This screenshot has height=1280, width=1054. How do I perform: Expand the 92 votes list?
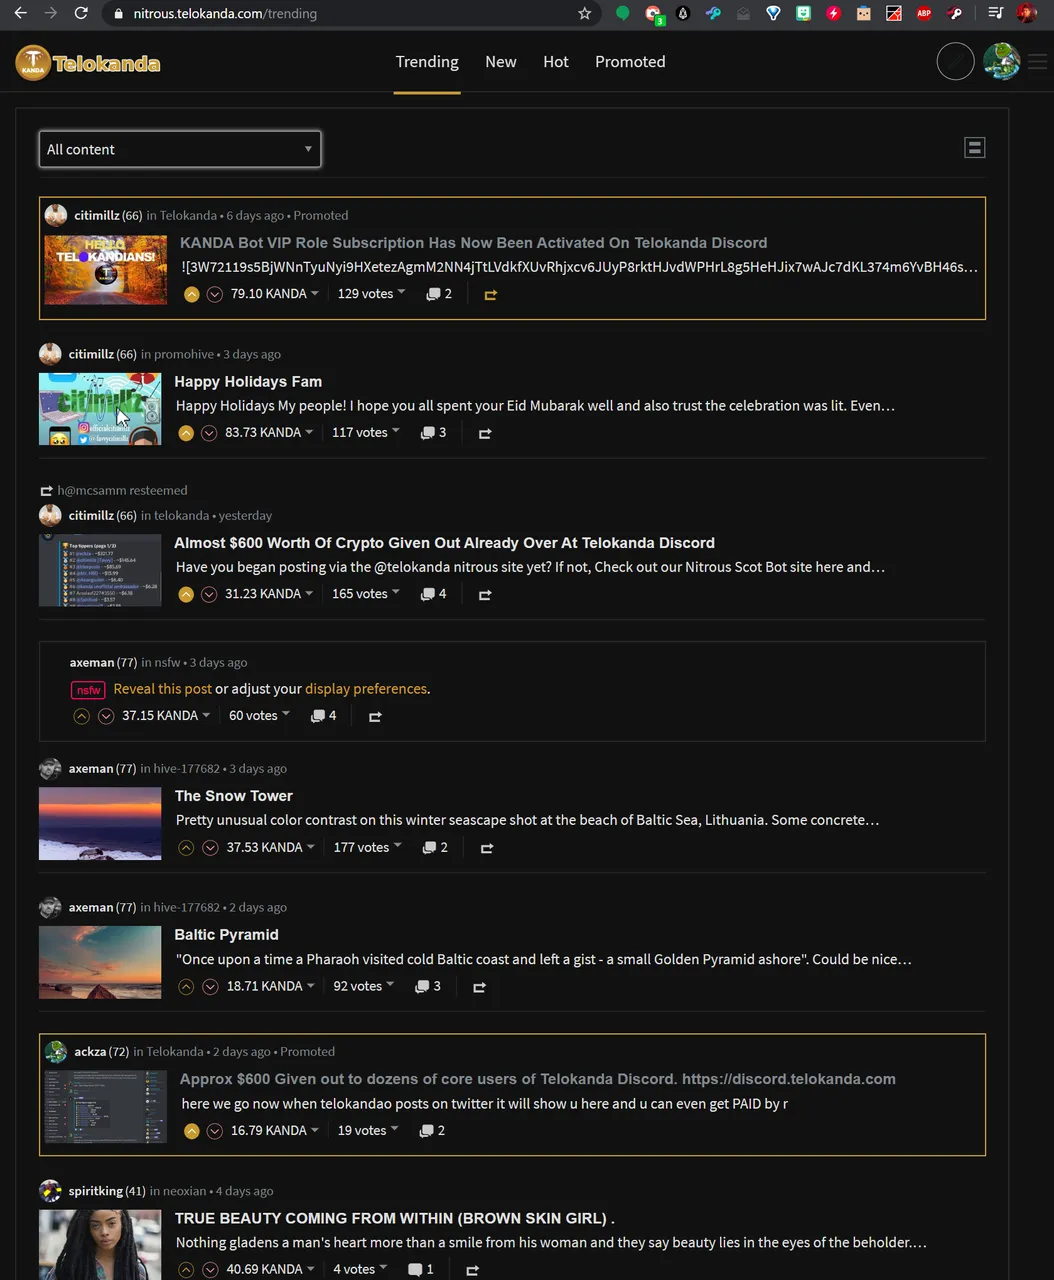click(363, 986)
